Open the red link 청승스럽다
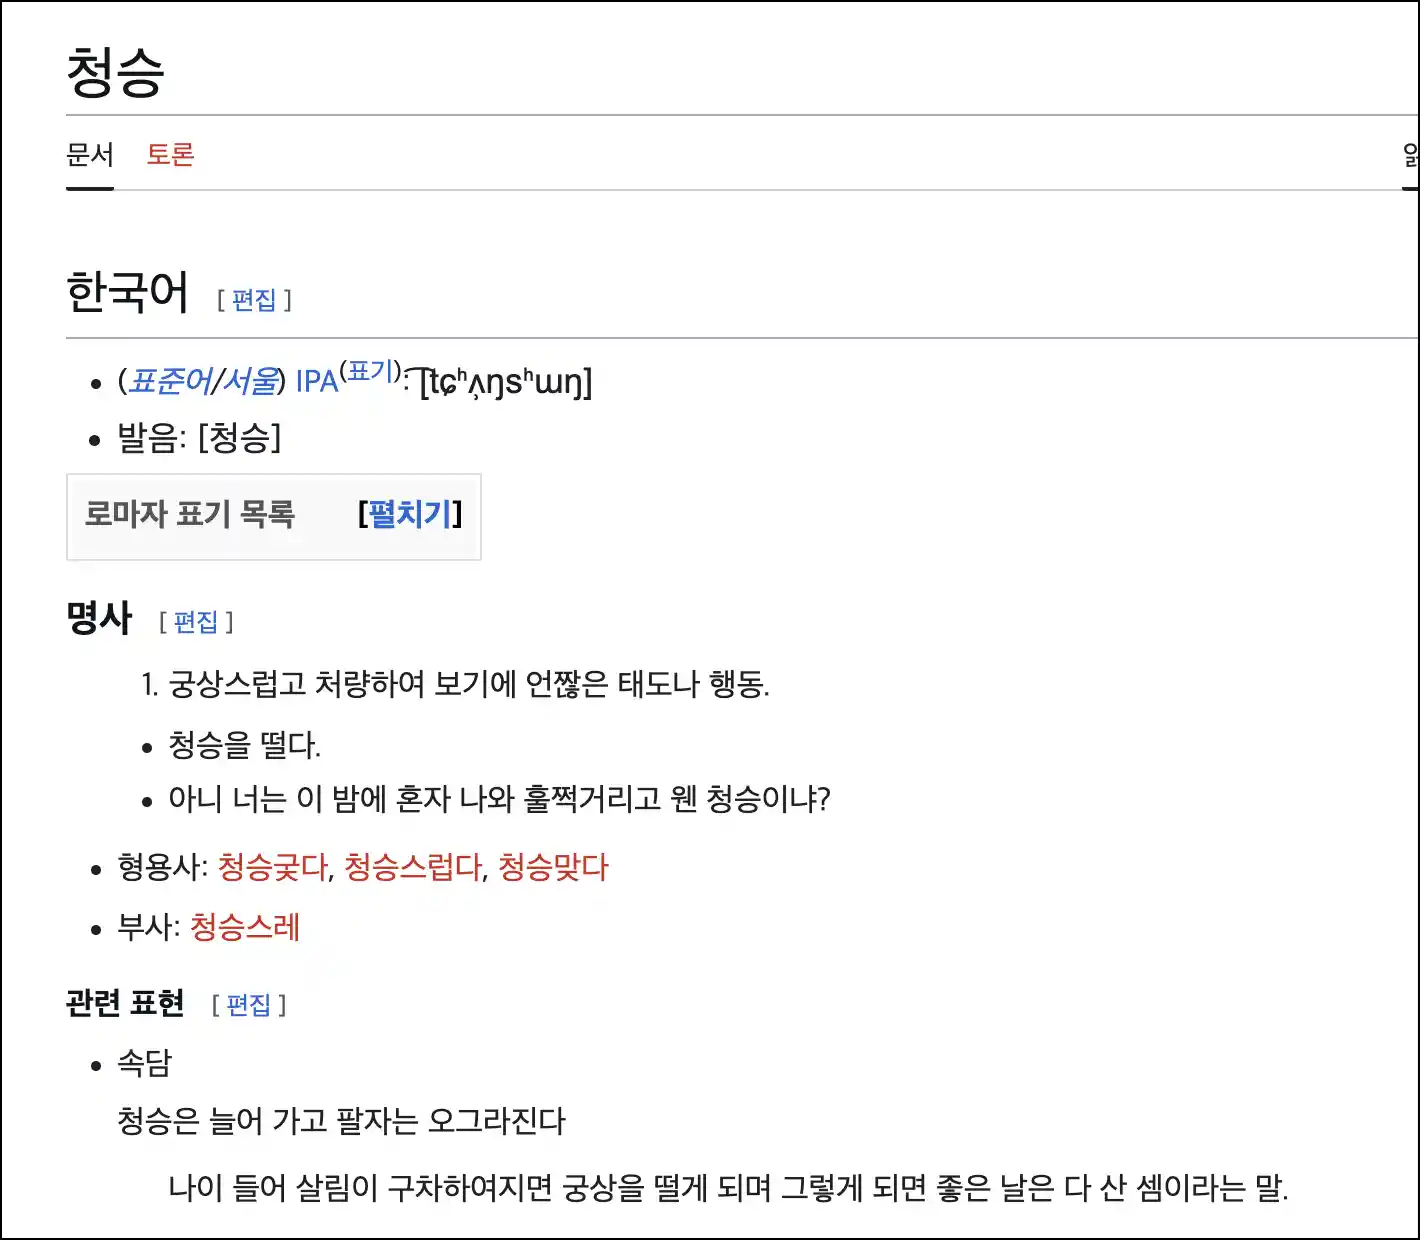Image resolution: width=1420 pixels, height=1240 pixels. 413,867
